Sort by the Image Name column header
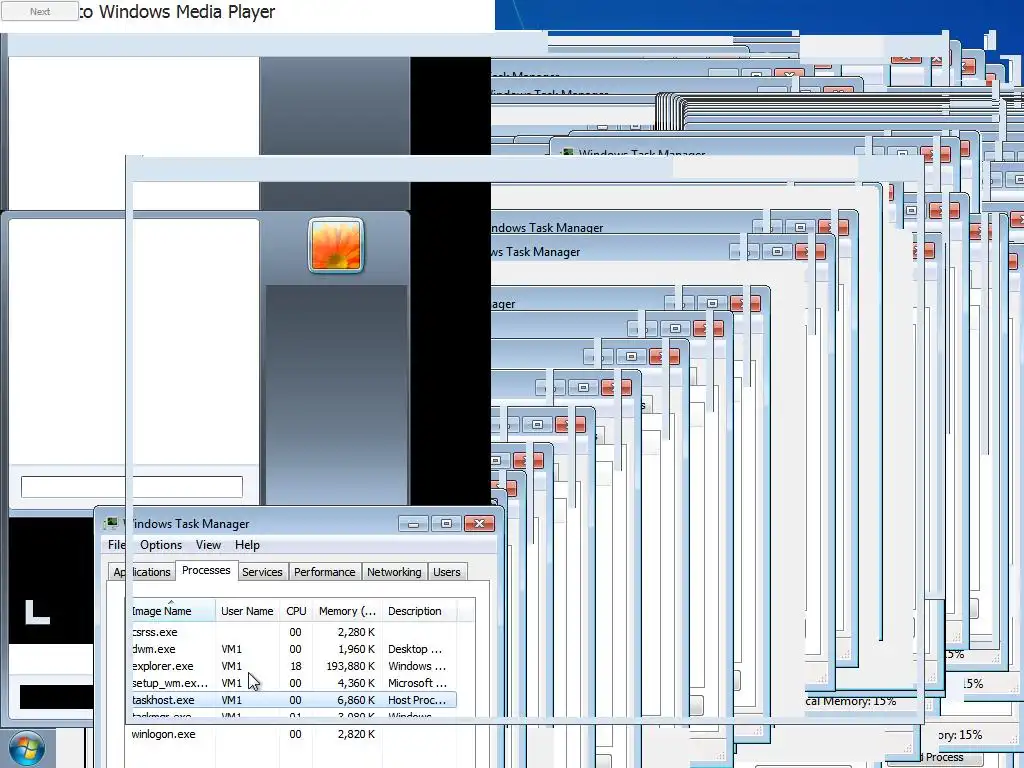The image size is (1024, 768). click(x=171, y=611)
